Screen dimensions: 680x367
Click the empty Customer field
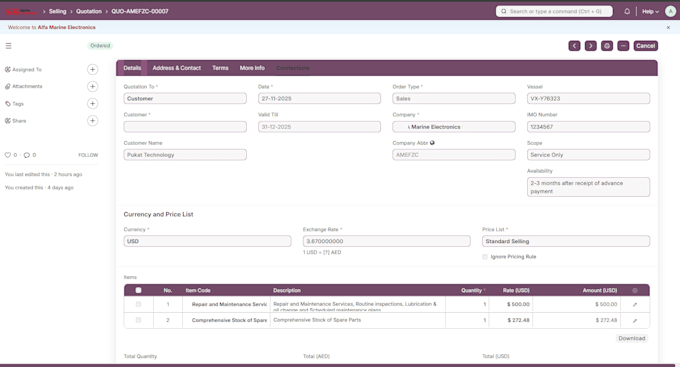pyautogui.click(x=185, y=127)
